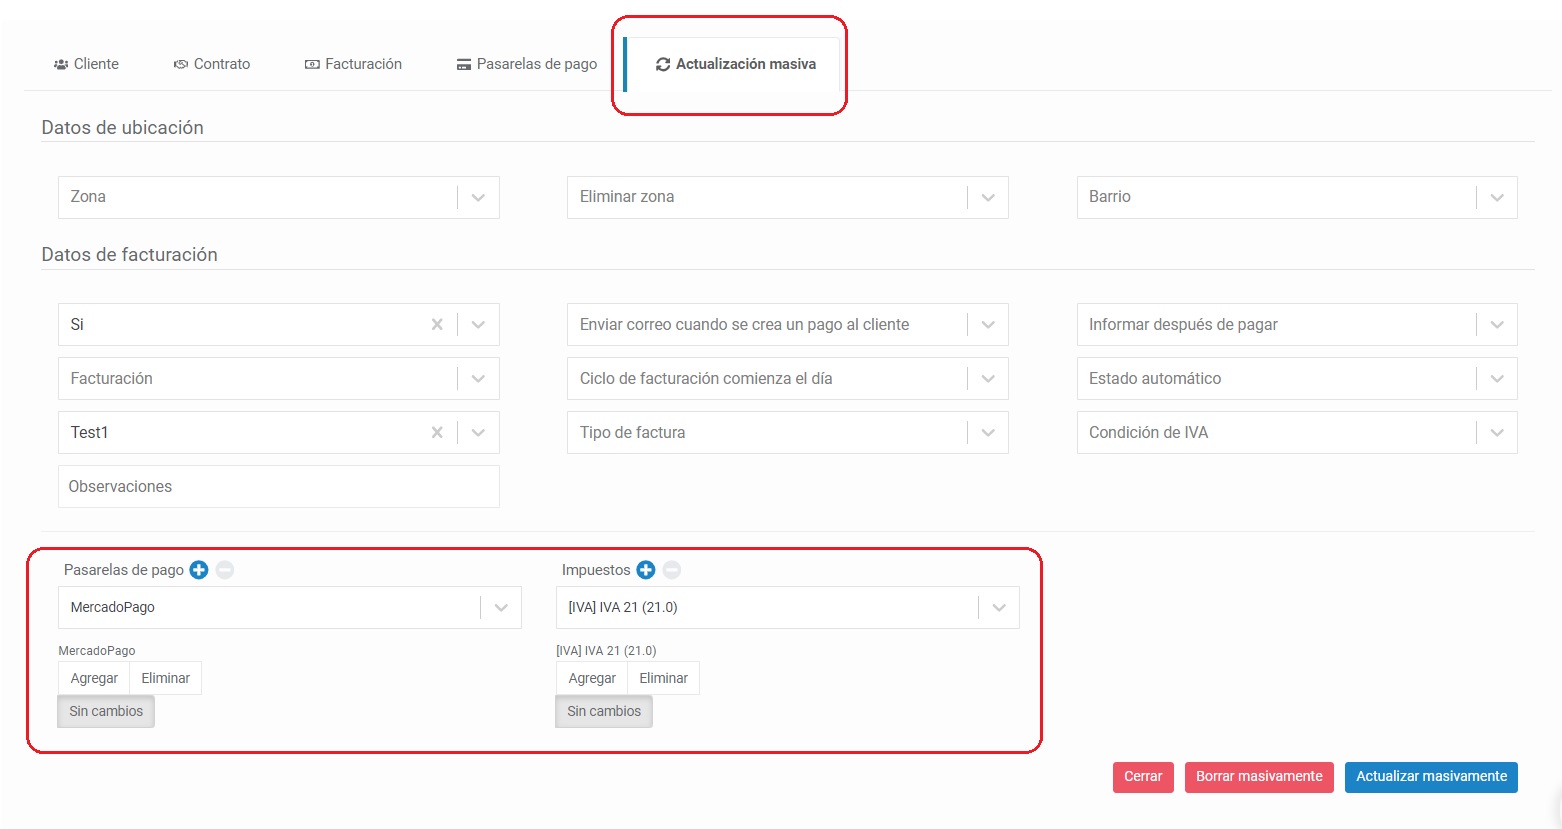Image resolution: width=1562 pixels, height=829 pixels.
Task: Click the Actualización masiva refresh icon
Action: pos(663,64)
